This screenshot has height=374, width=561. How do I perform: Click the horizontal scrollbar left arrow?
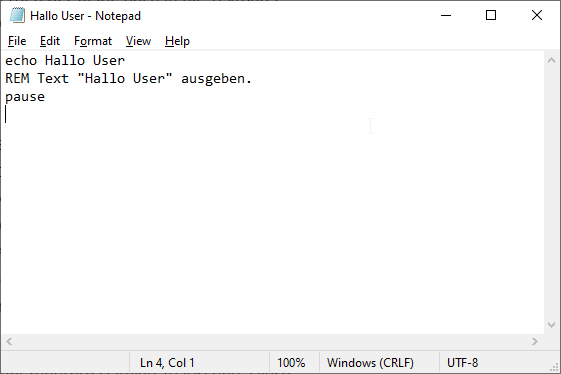pos(9,341)
